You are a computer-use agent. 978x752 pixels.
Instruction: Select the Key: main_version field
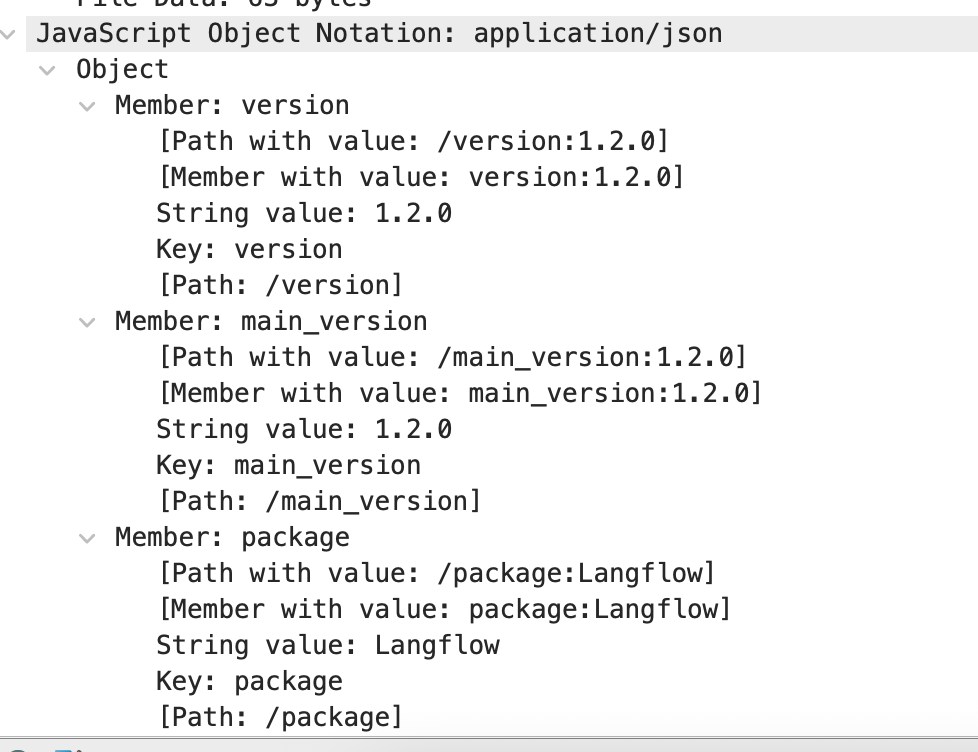(x=288, y=465)
